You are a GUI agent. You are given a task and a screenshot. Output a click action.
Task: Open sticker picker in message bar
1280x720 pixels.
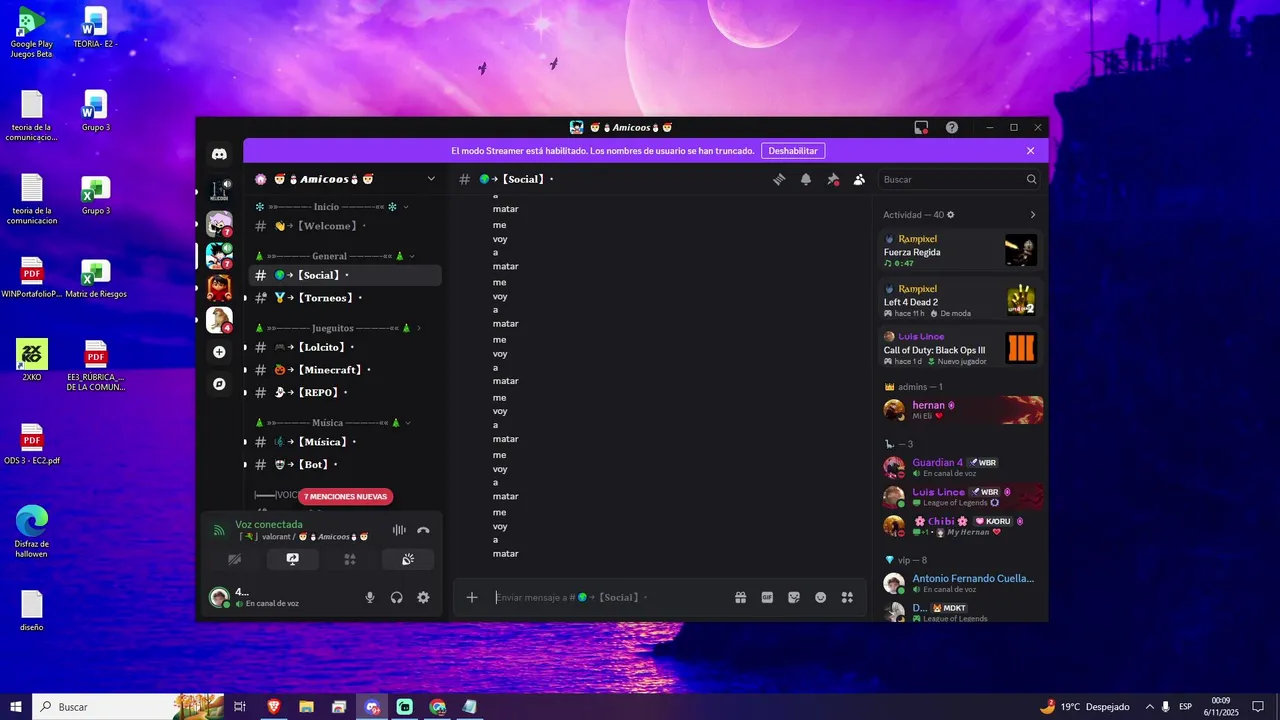coord(794,597)
